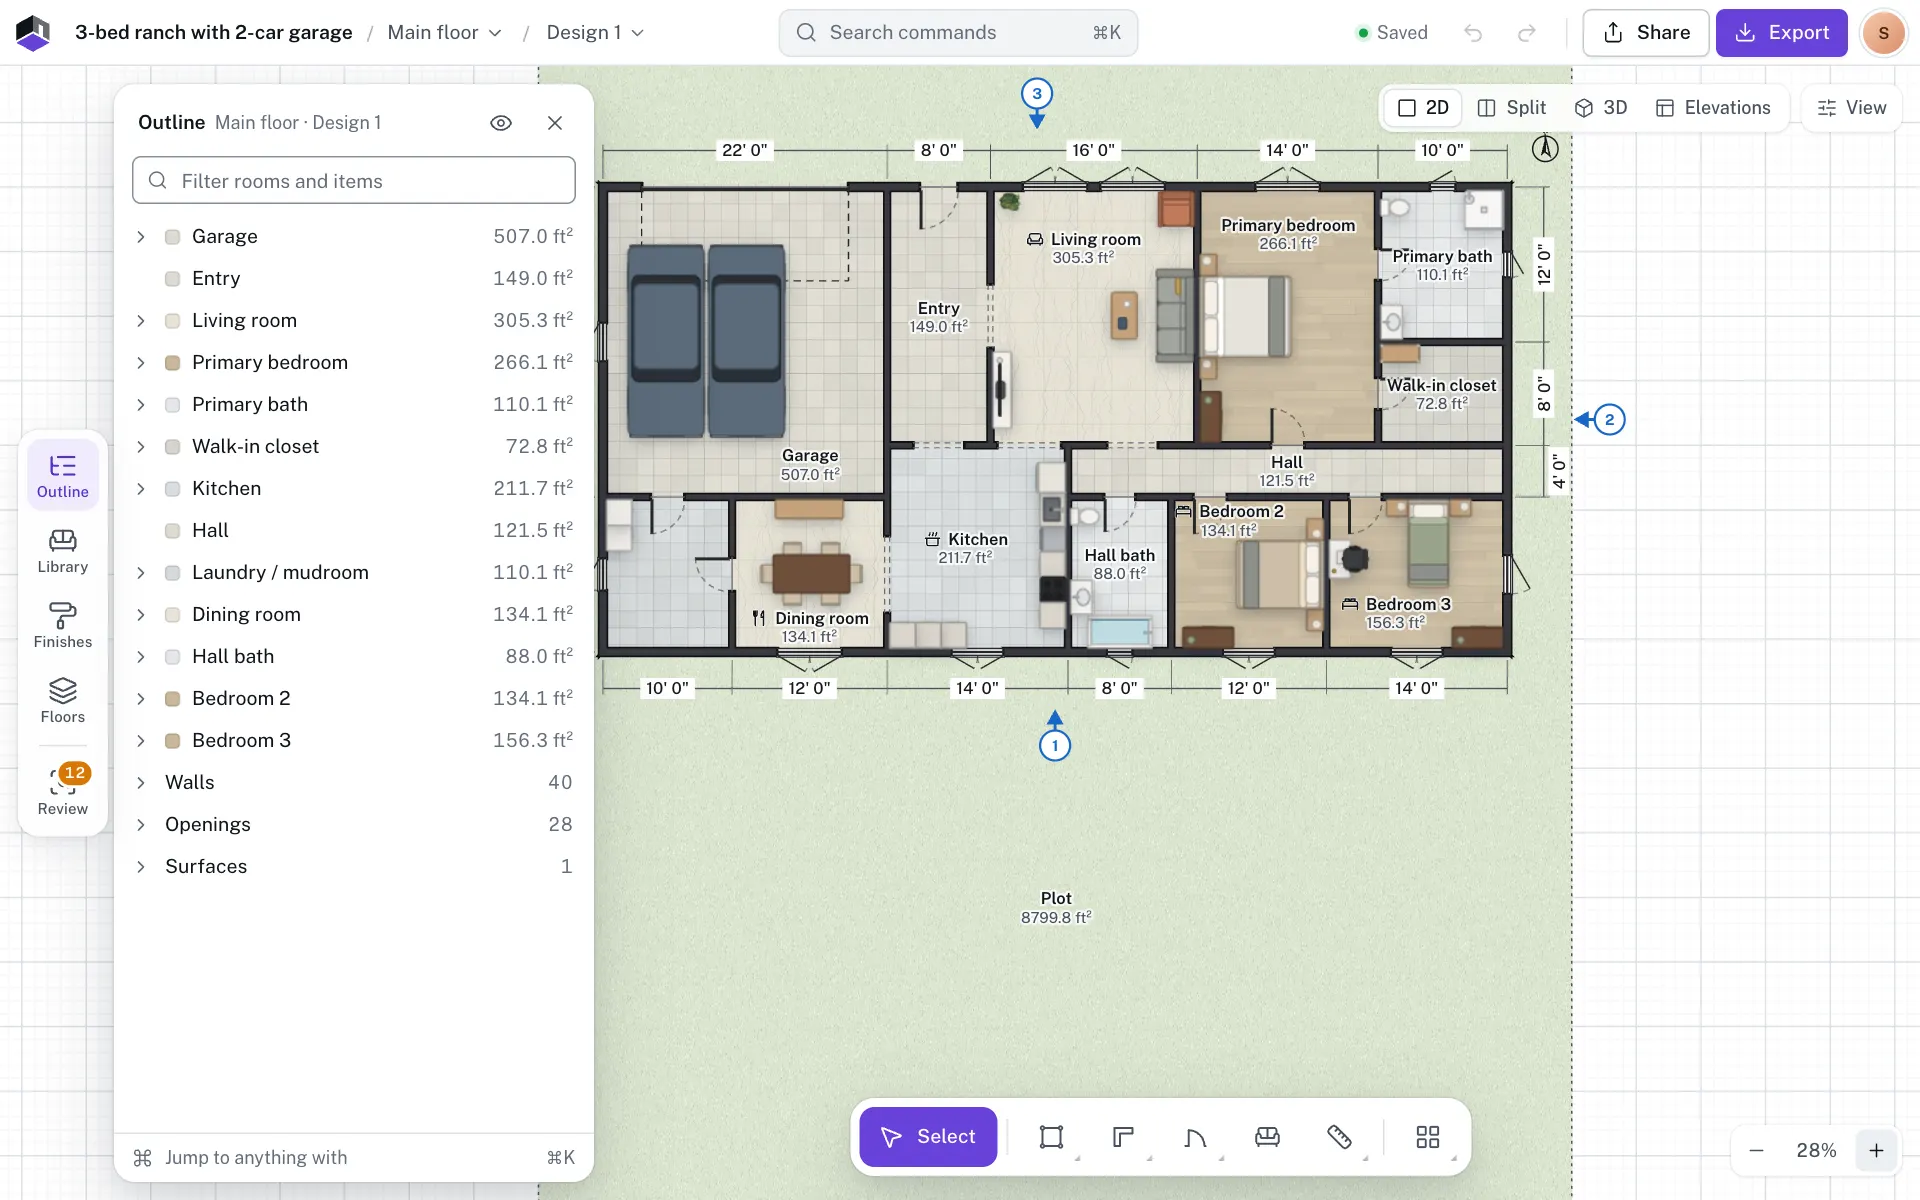The width and height of the screenshot is (1920, 1200).
Task: Expand the Primary bedroom row
Action: [x=141, y=363]
